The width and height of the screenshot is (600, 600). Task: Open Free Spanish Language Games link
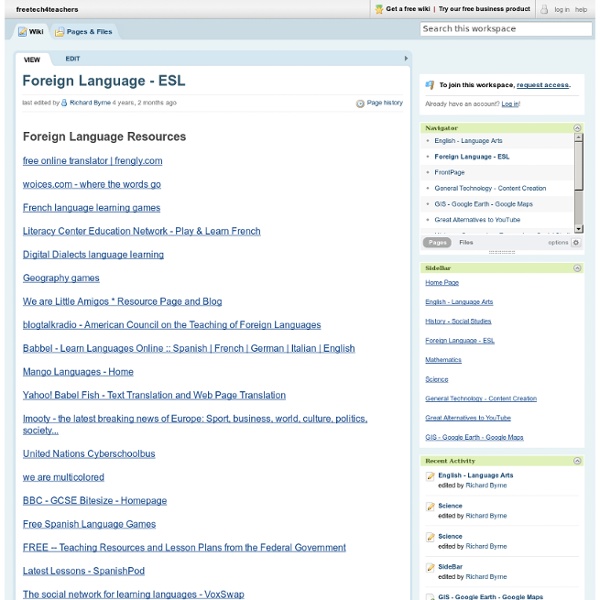(89, 524)
